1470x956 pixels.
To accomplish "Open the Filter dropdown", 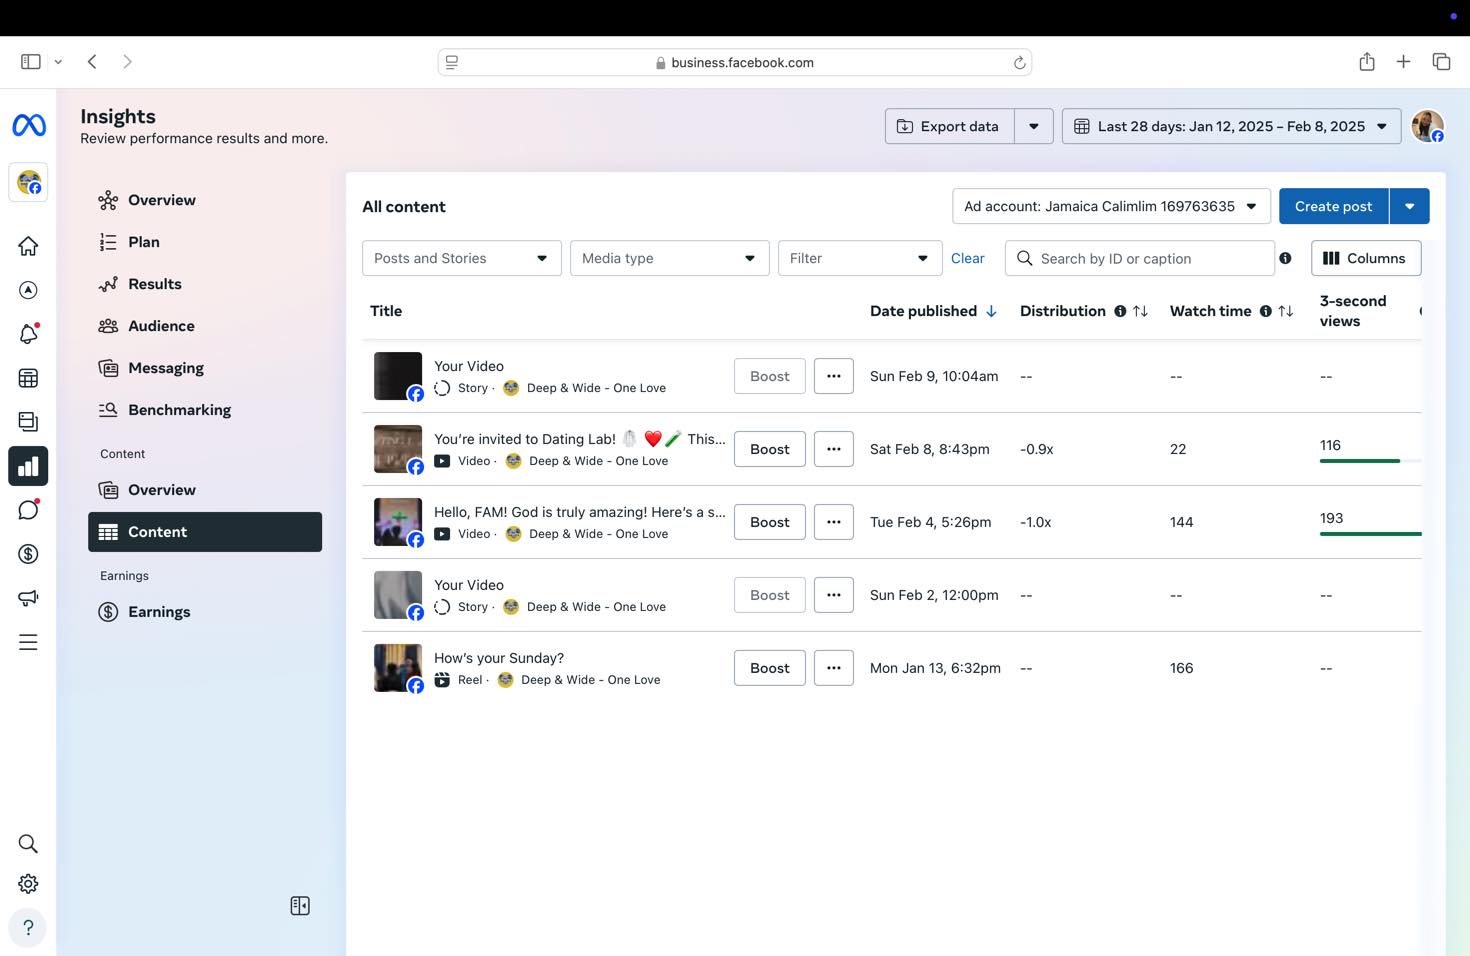I will click(x=859, y=258).
